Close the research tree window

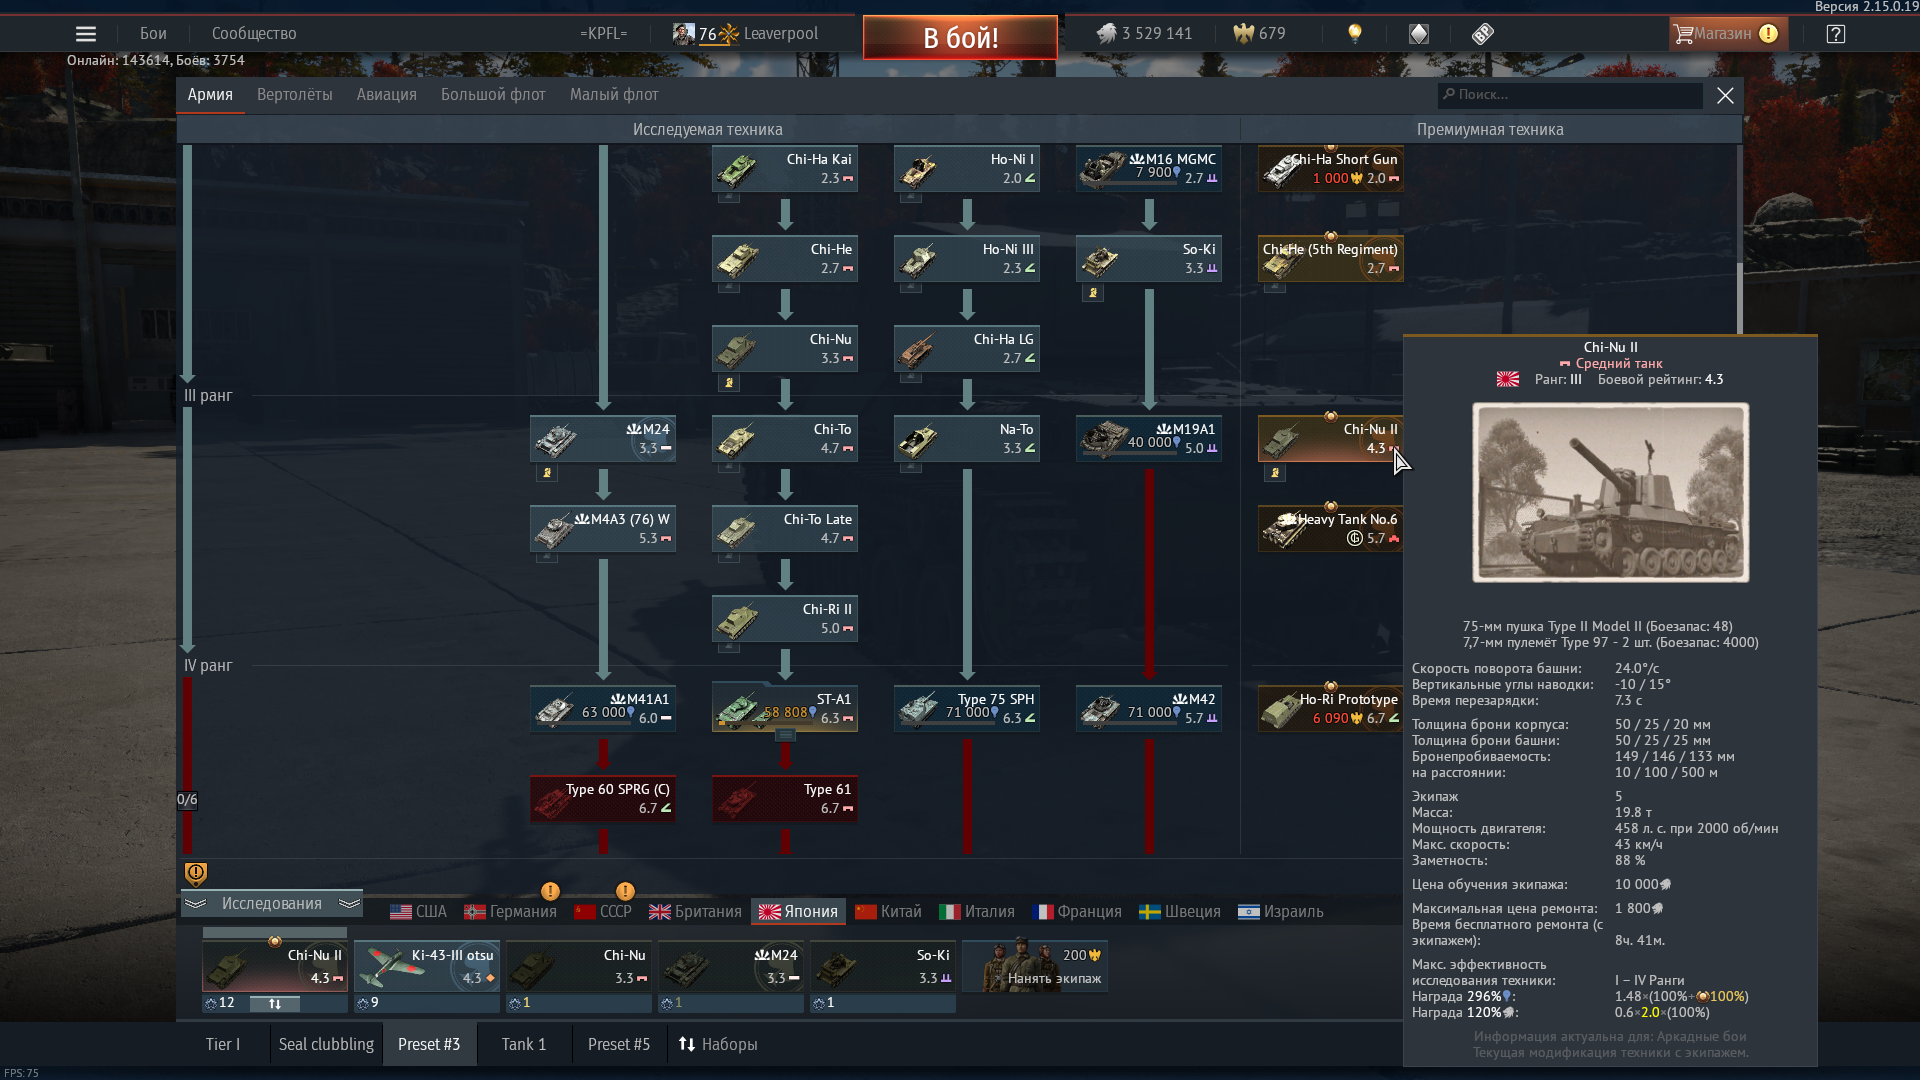[1725, 95]
